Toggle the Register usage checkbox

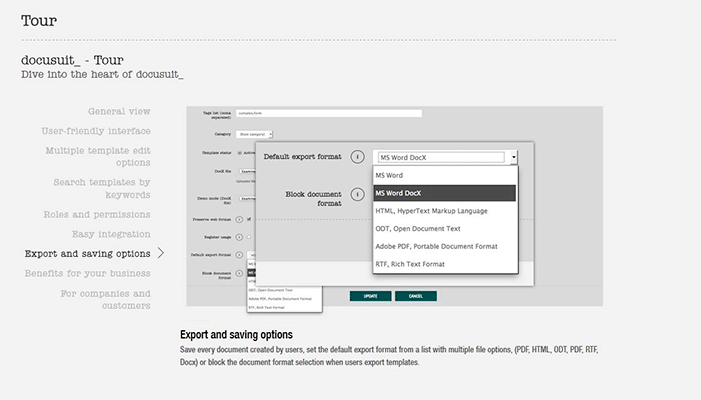click(249, 237)
